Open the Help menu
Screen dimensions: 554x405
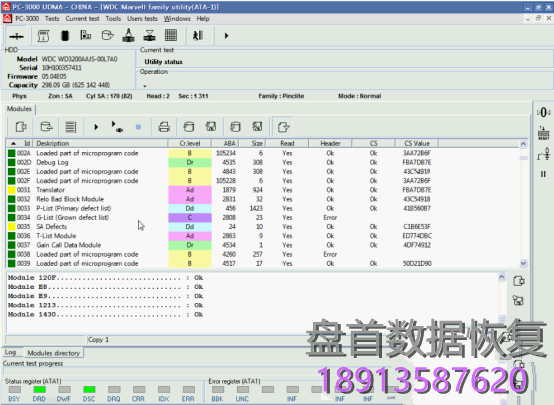[x=203, y=18]
